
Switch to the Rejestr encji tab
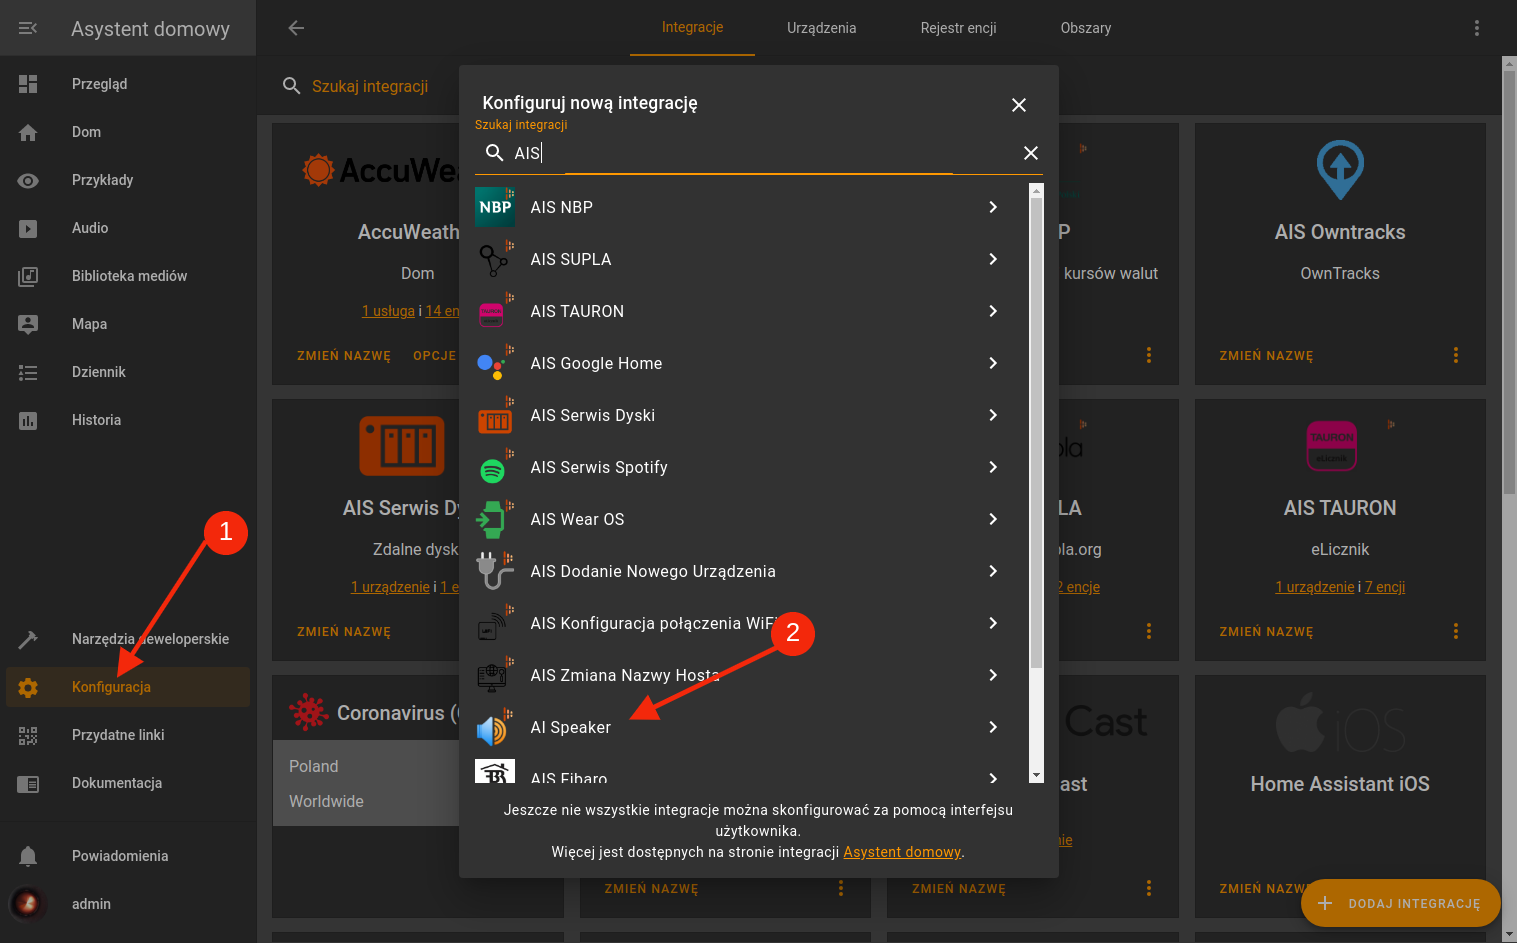point(958,28)
